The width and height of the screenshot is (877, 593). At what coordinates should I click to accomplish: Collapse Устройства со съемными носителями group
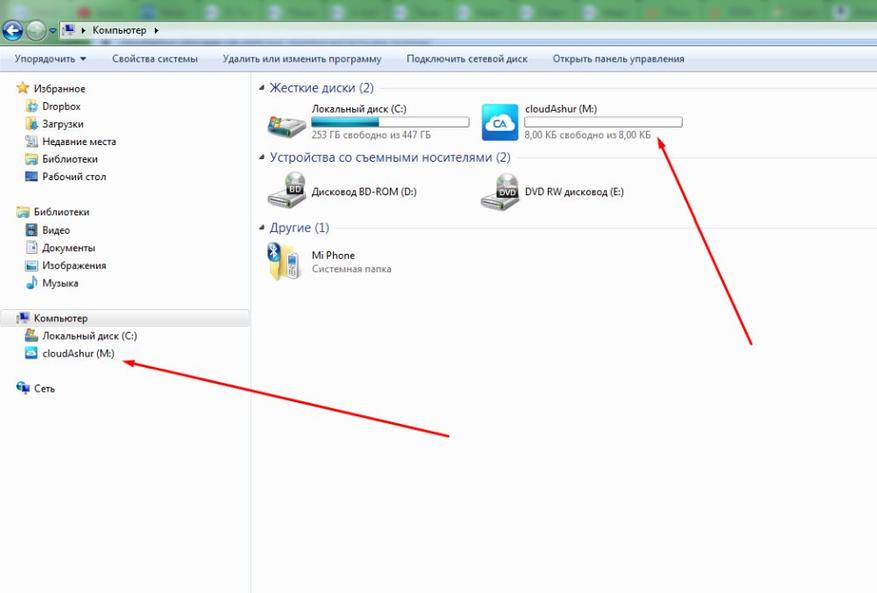(262, 157)
